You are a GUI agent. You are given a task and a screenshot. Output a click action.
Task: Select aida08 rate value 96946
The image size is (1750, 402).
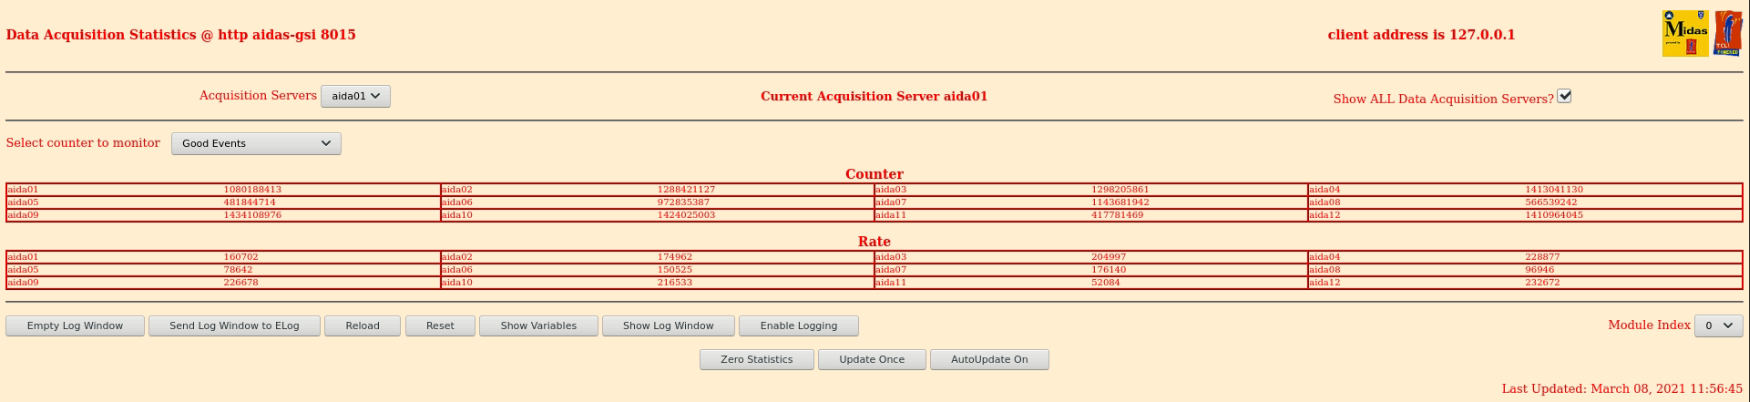(1539, 270)
